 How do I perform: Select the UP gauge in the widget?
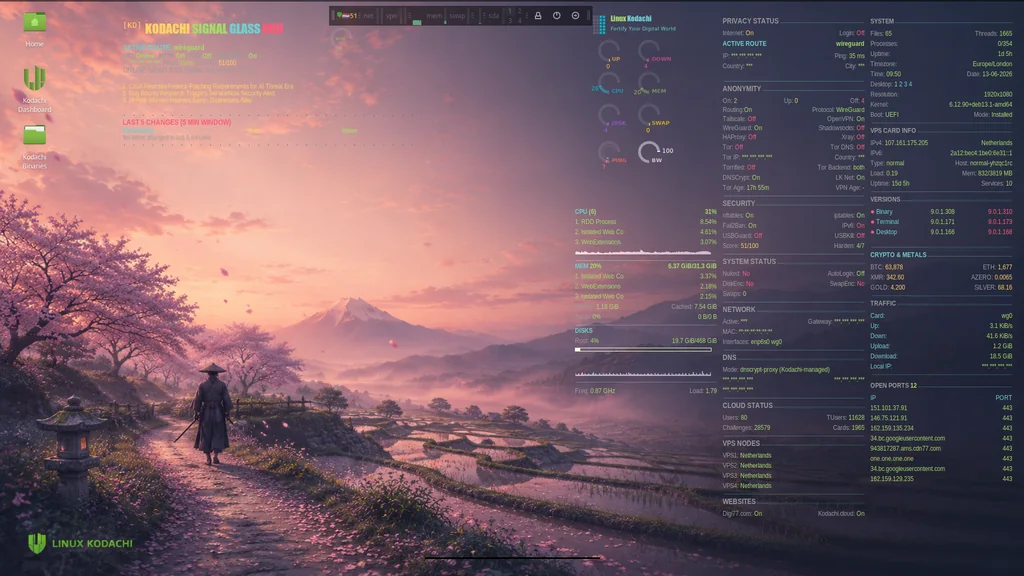coord(609,52)
